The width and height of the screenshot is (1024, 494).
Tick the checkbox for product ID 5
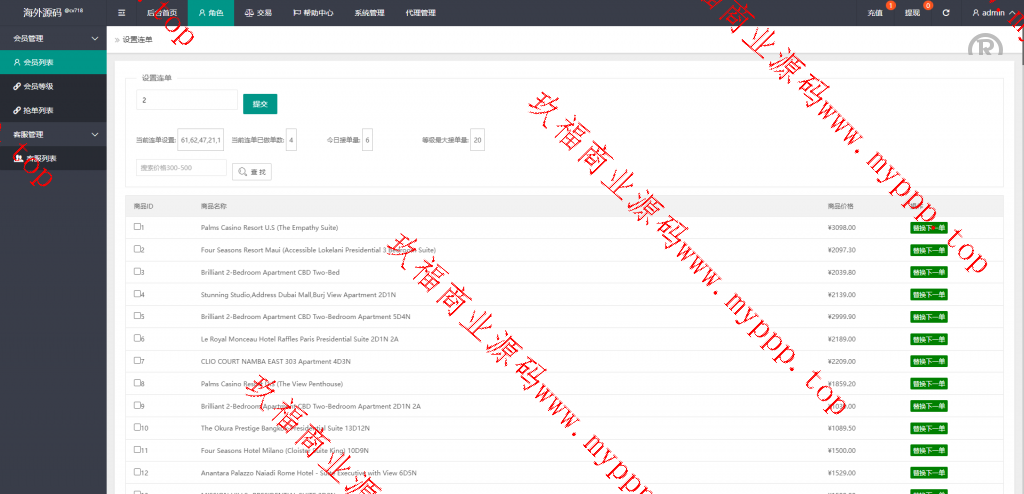[x=138, y=316]
